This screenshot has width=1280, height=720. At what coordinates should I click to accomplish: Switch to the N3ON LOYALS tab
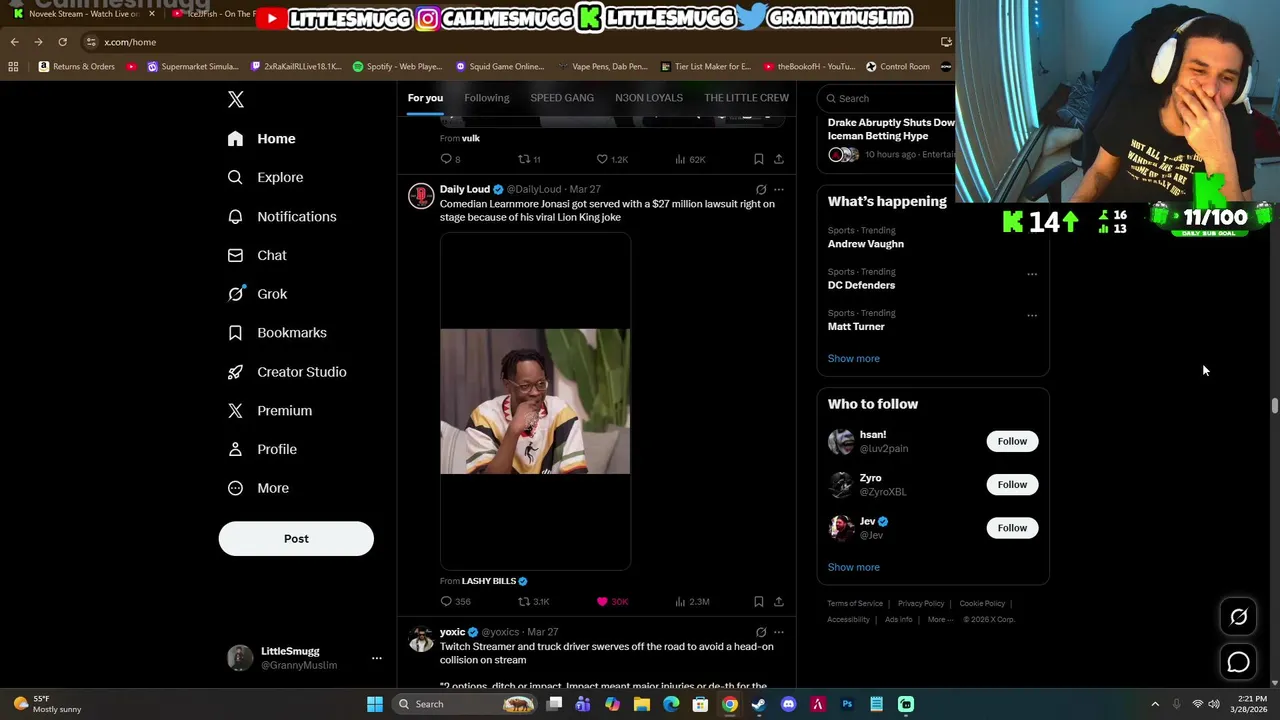click(x=649, y=98)
